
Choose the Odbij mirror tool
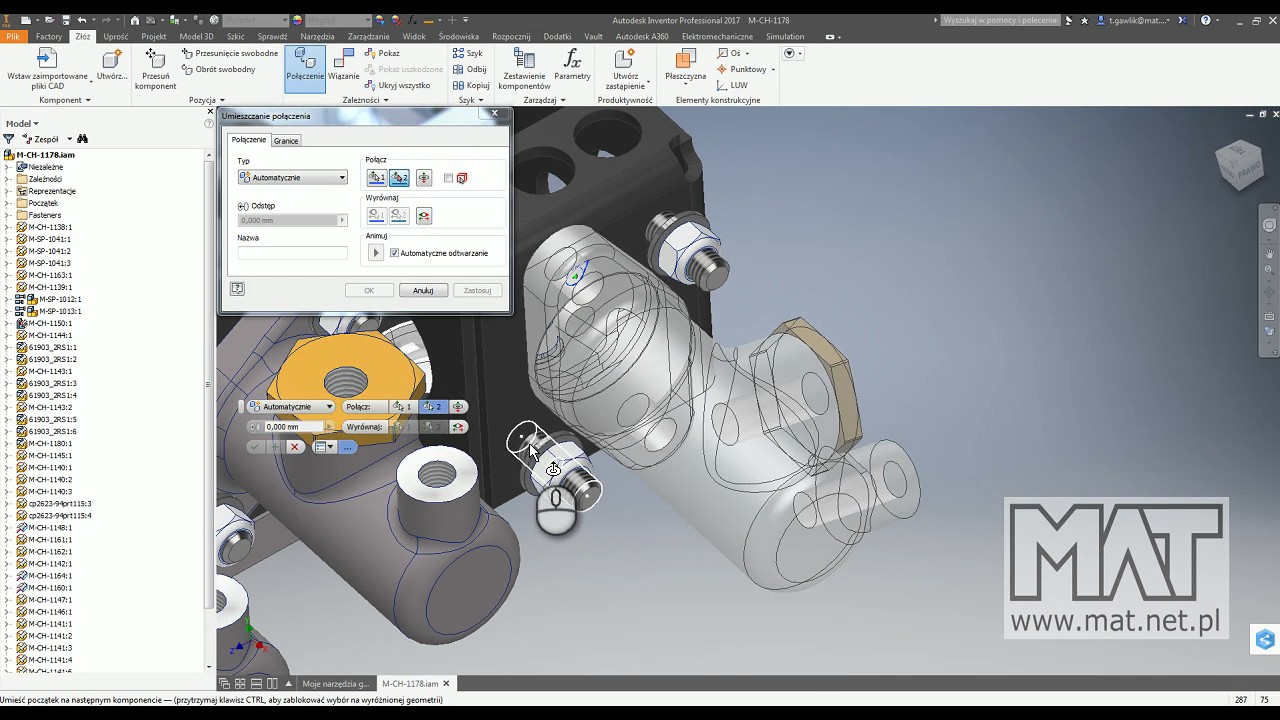pos(469,69)
